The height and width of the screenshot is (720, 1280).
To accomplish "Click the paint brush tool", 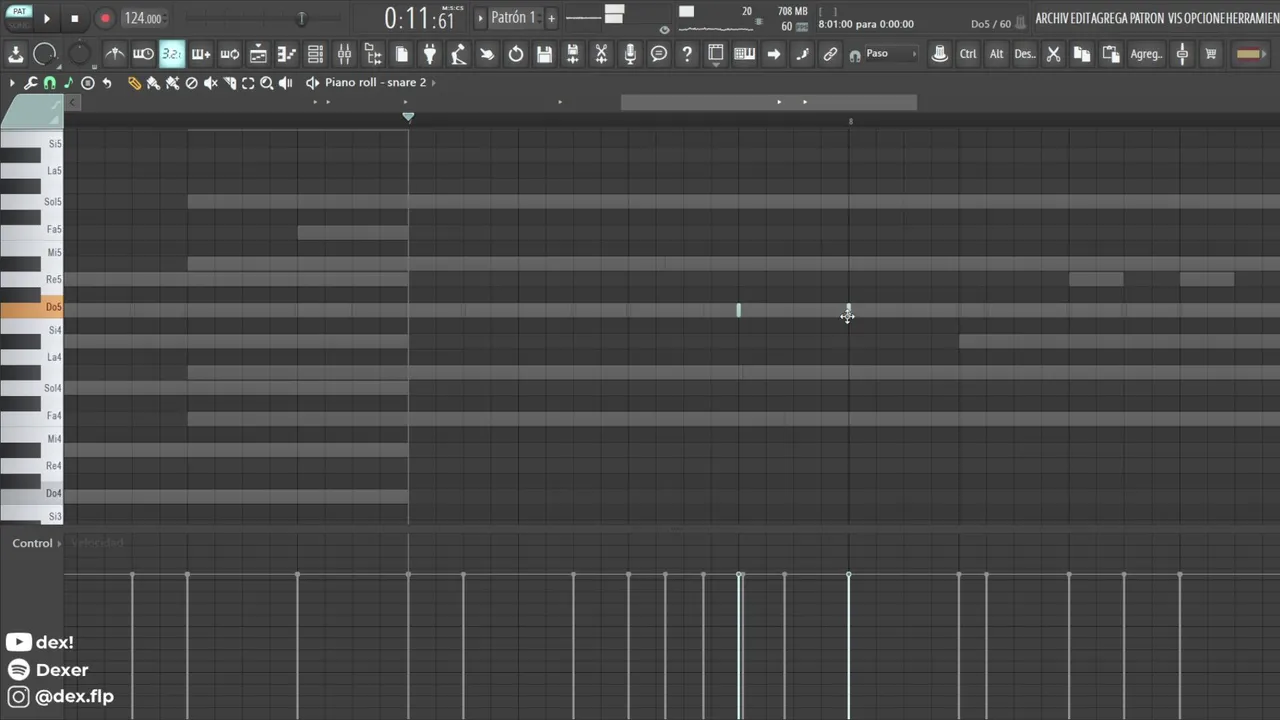I will tap(153, 83).
